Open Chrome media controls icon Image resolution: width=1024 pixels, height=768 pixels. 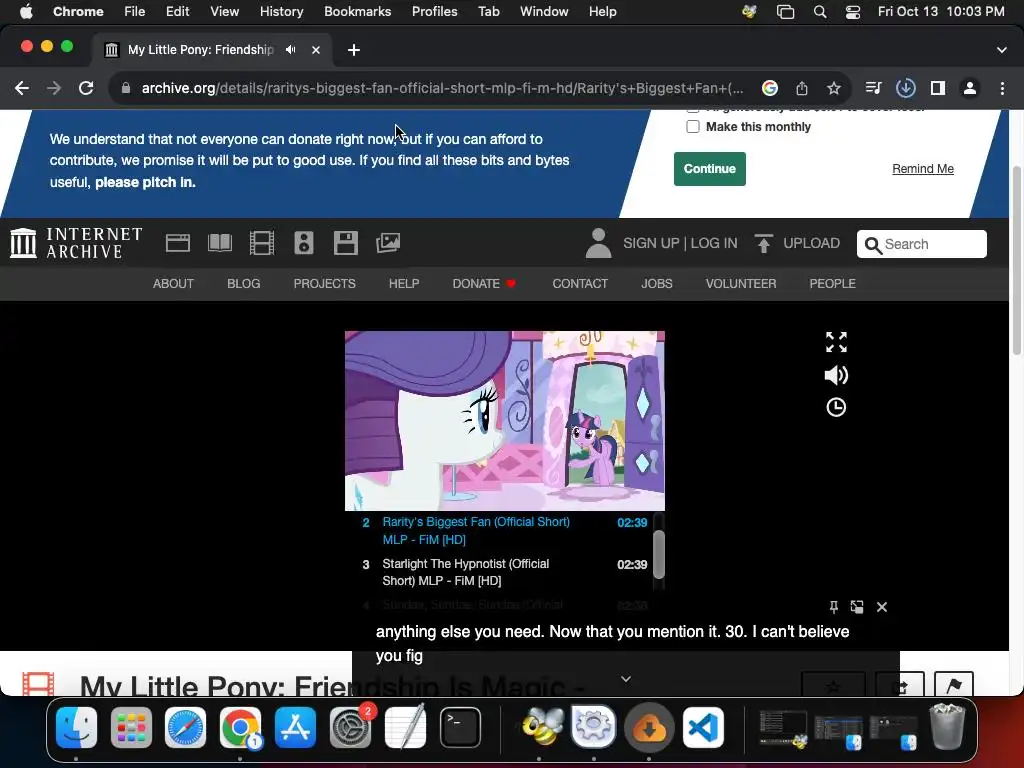pos(873,88)
